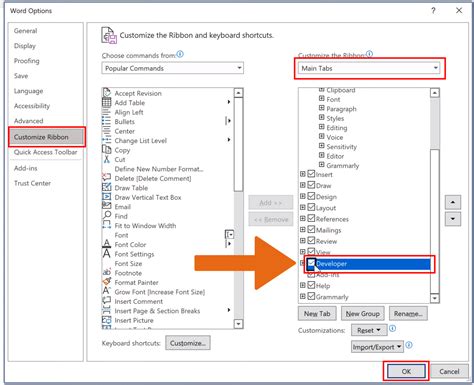Toggle the Mailings tab checkbox
474x385 pixels.
[311, 229]
